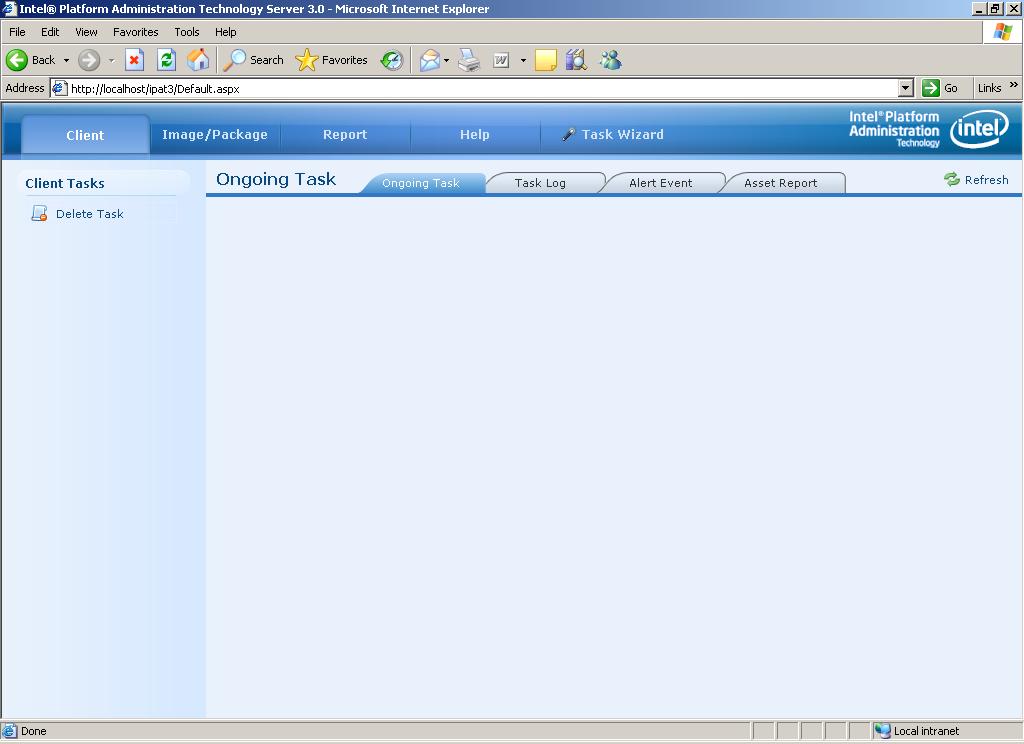
Task: Click the IE page icon beside Done status
Action: [x=9, y=731]
